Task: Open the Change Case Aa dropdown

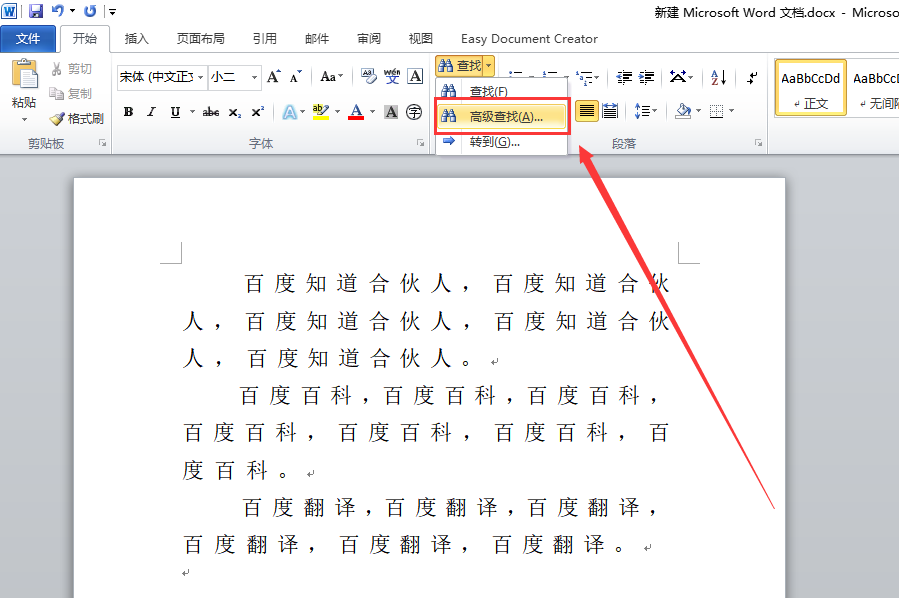Action: (x=332, y=76)
